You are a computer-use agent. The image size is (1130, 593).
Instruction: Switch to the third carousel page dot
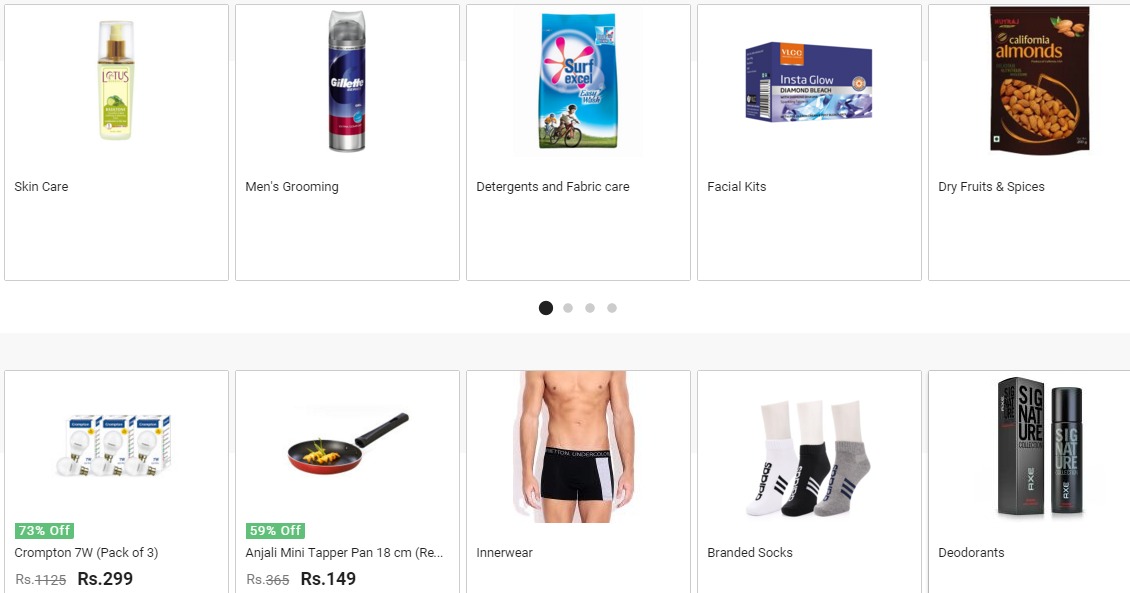click(x=590, y=308)
